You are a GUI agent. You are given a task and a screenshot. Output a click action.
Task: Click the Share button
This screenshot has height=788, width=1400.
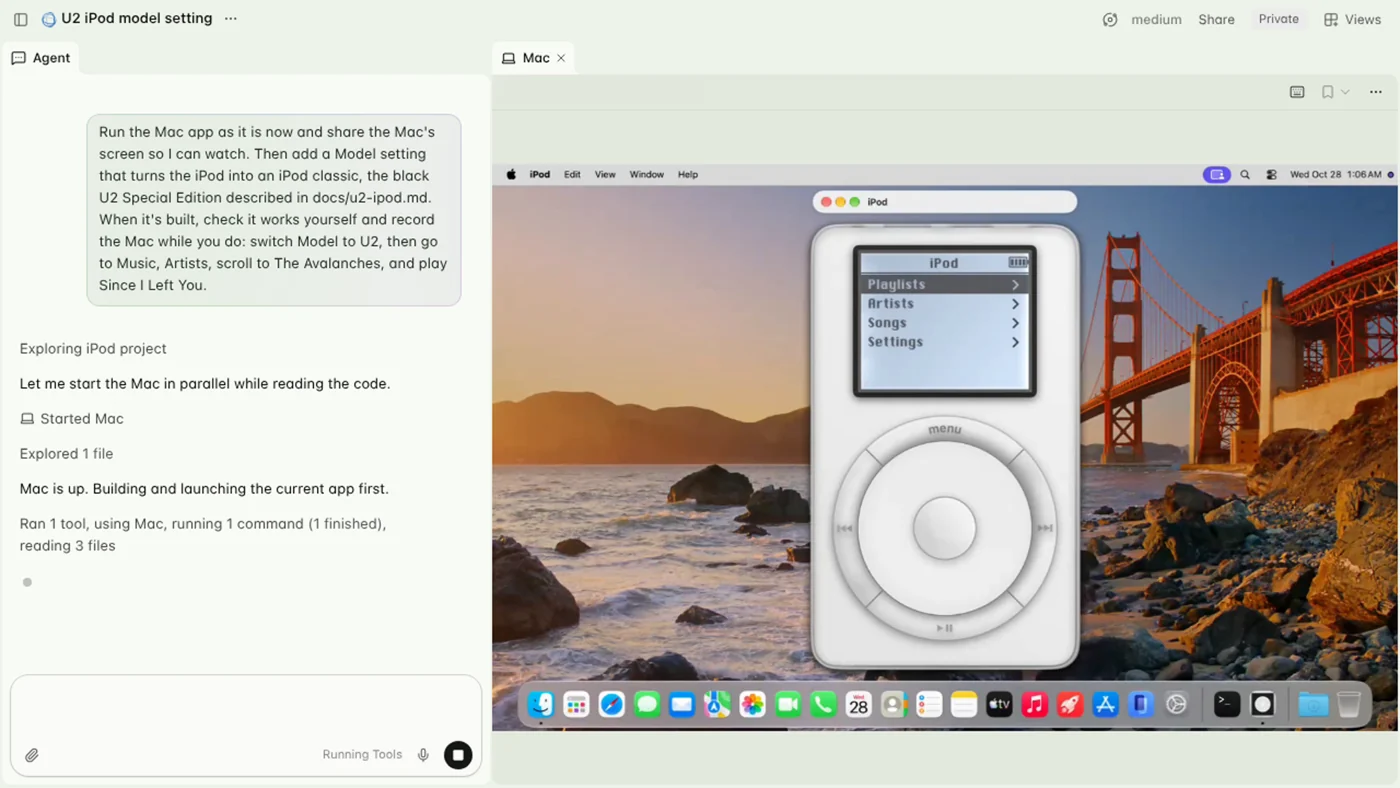pyautogui.click(x=1216, y=19)
